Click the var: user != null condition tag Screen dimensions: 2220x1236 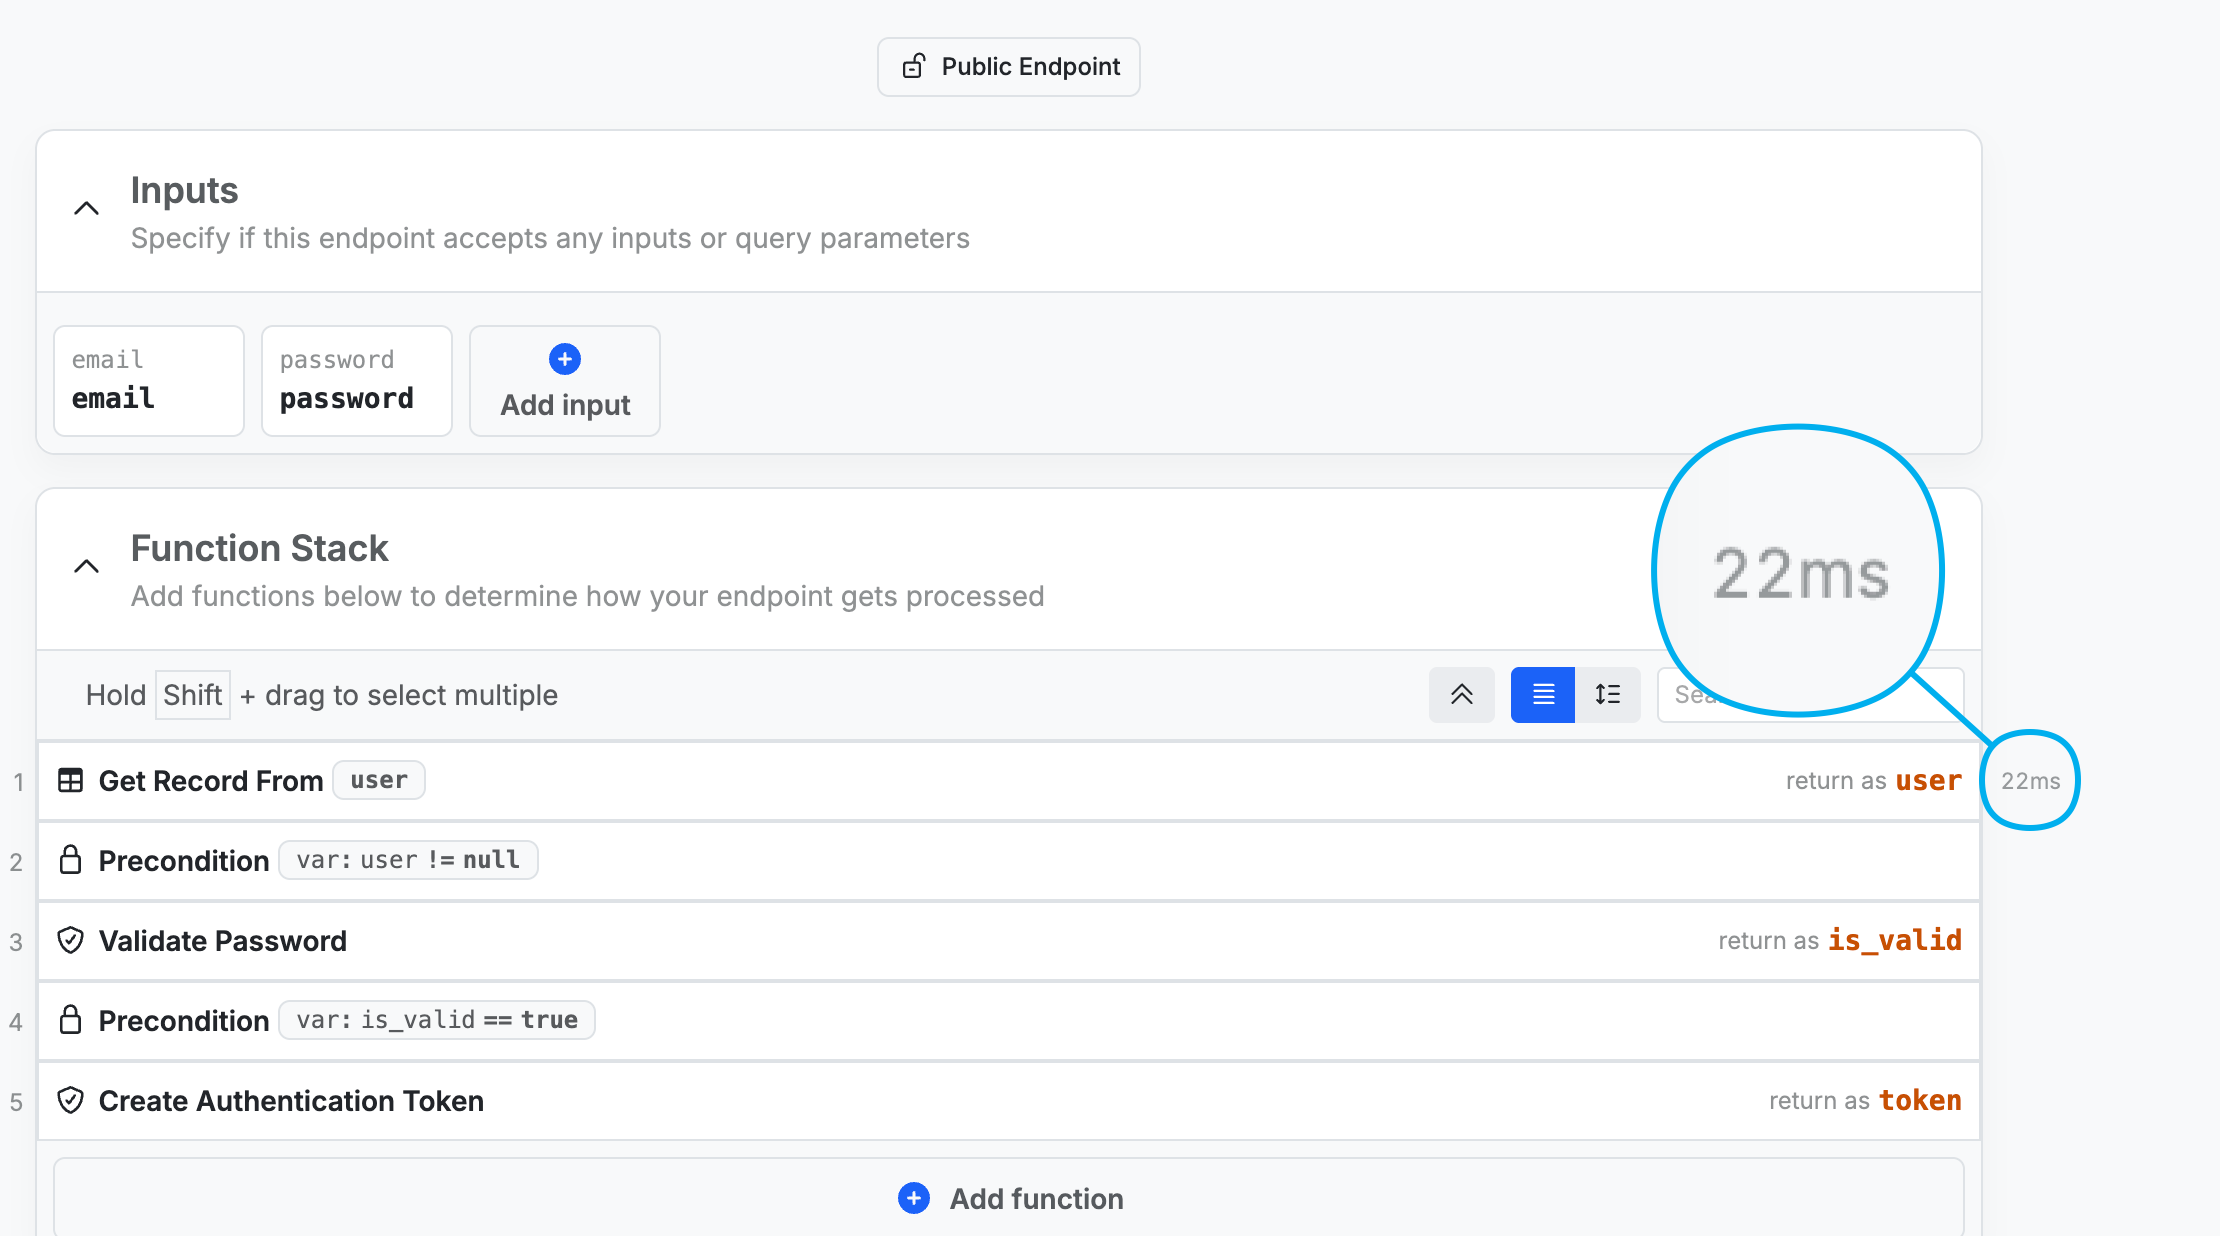tap(408, 860)
